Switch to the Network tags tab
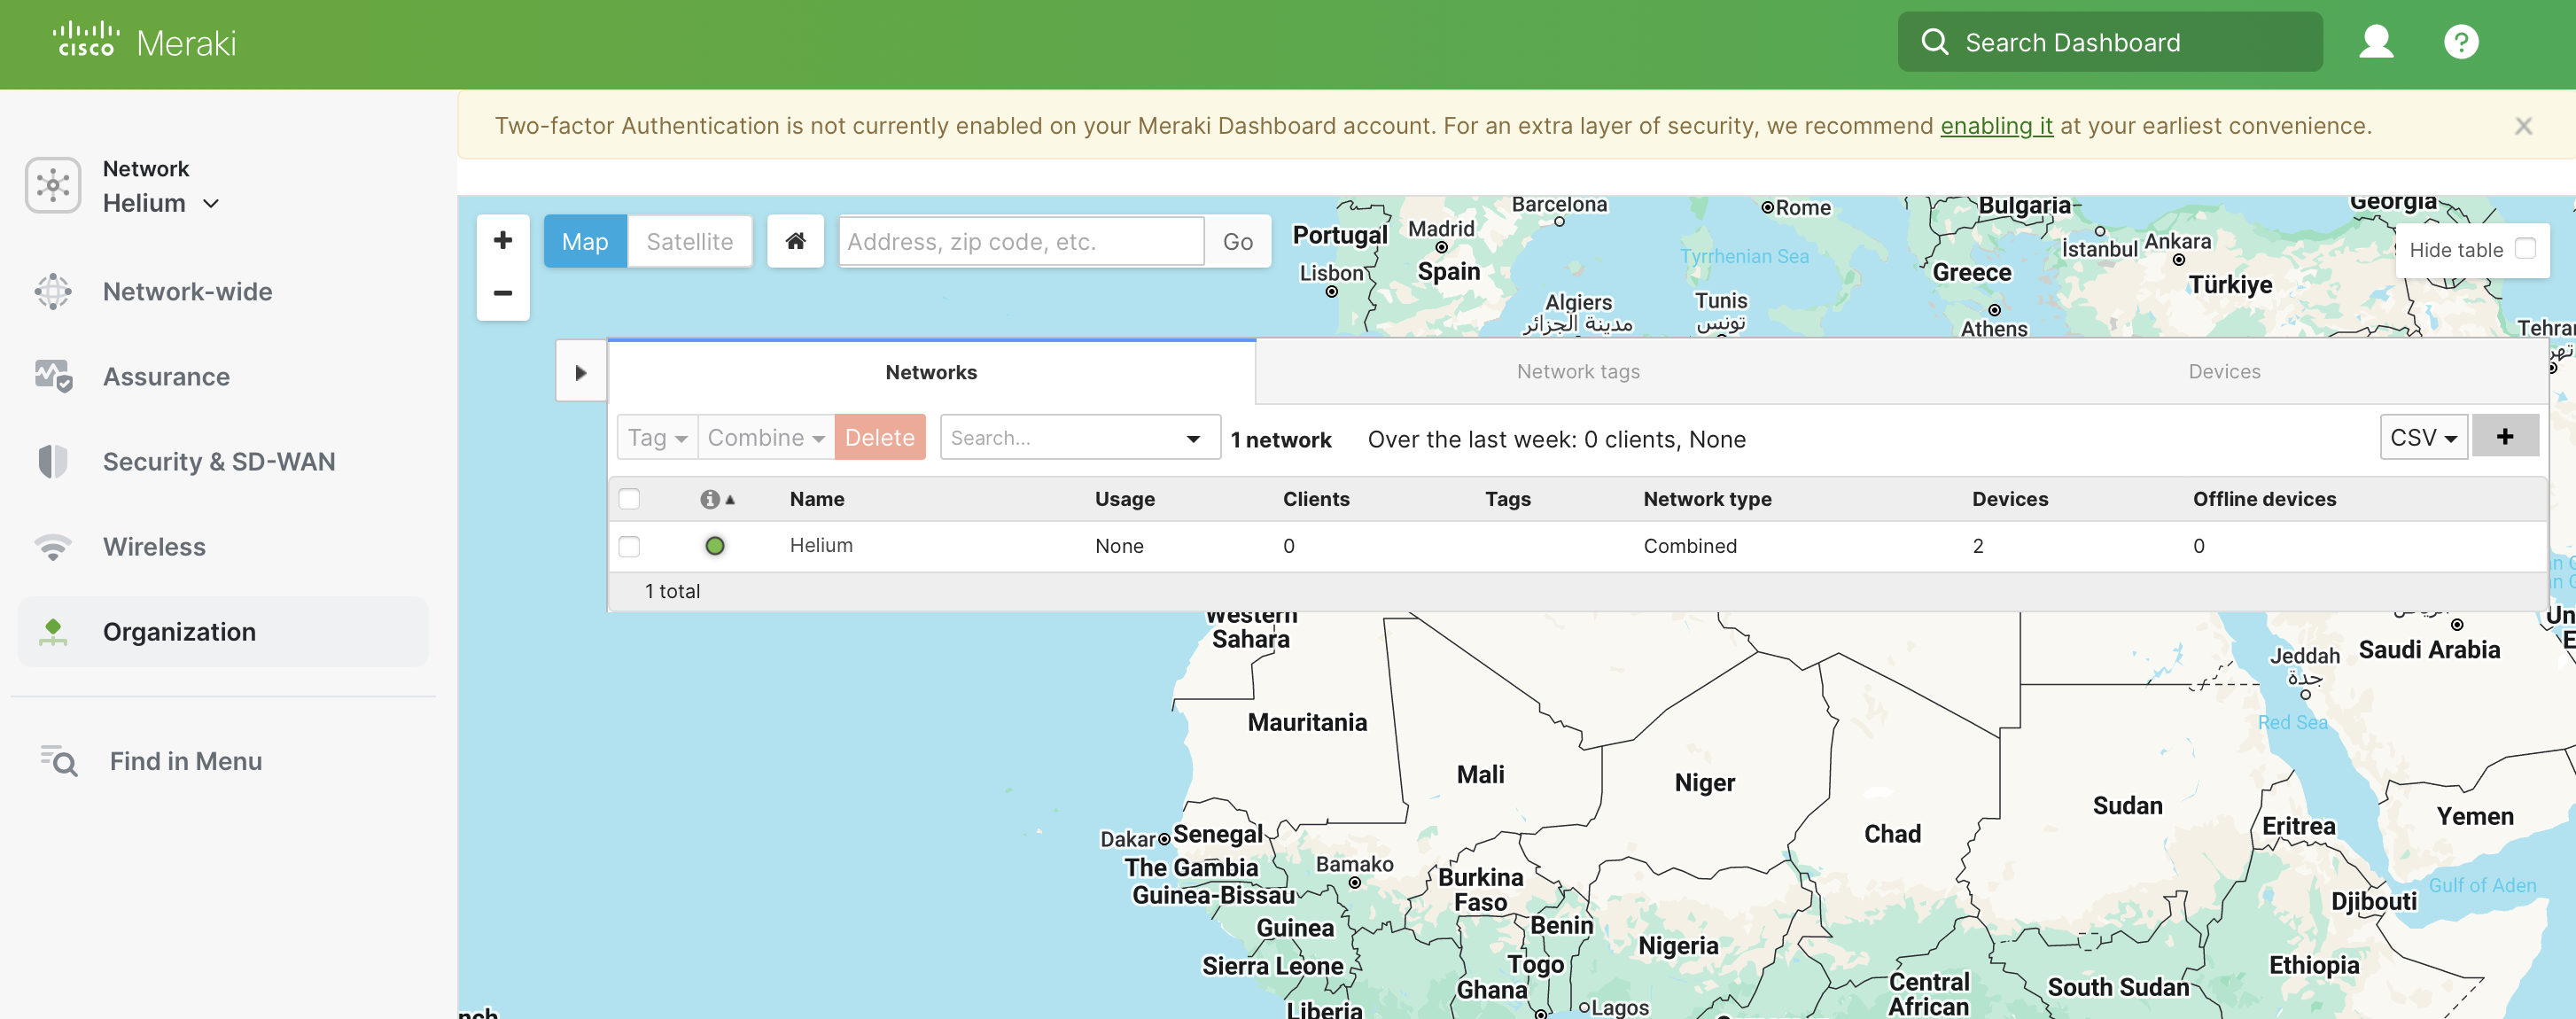The image size is (2576, 1019). click(1577, 372)
